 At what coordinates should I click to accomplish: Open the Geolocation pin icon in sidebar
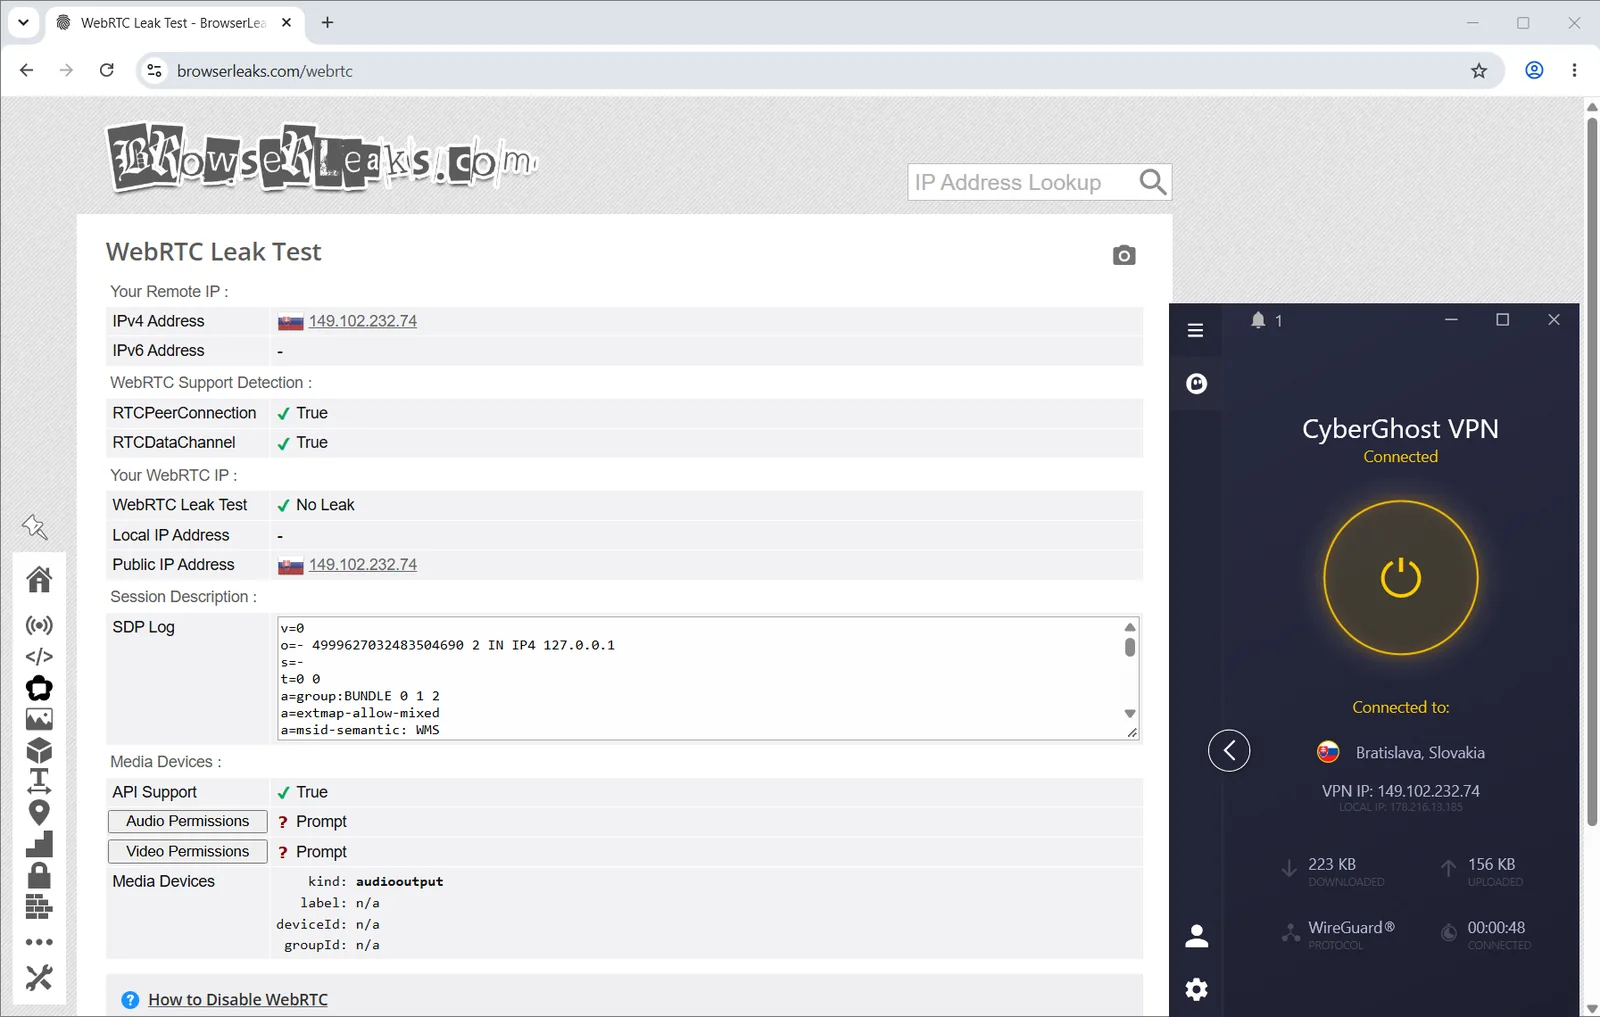39,812
